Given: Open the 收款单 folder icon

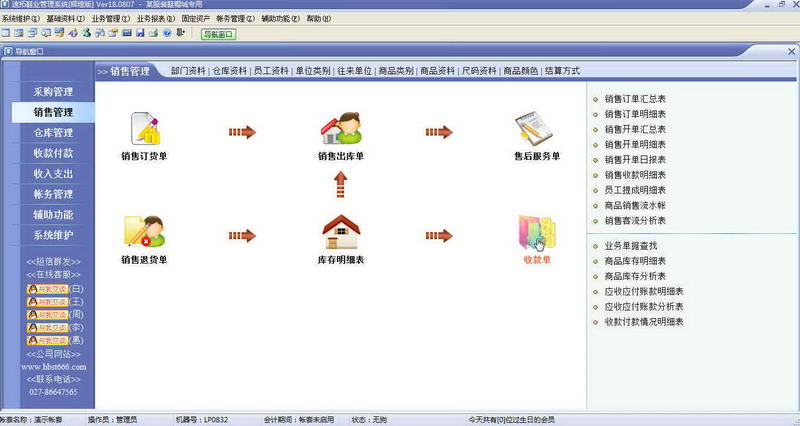Looking at the screenshot, I should (537, 232).
